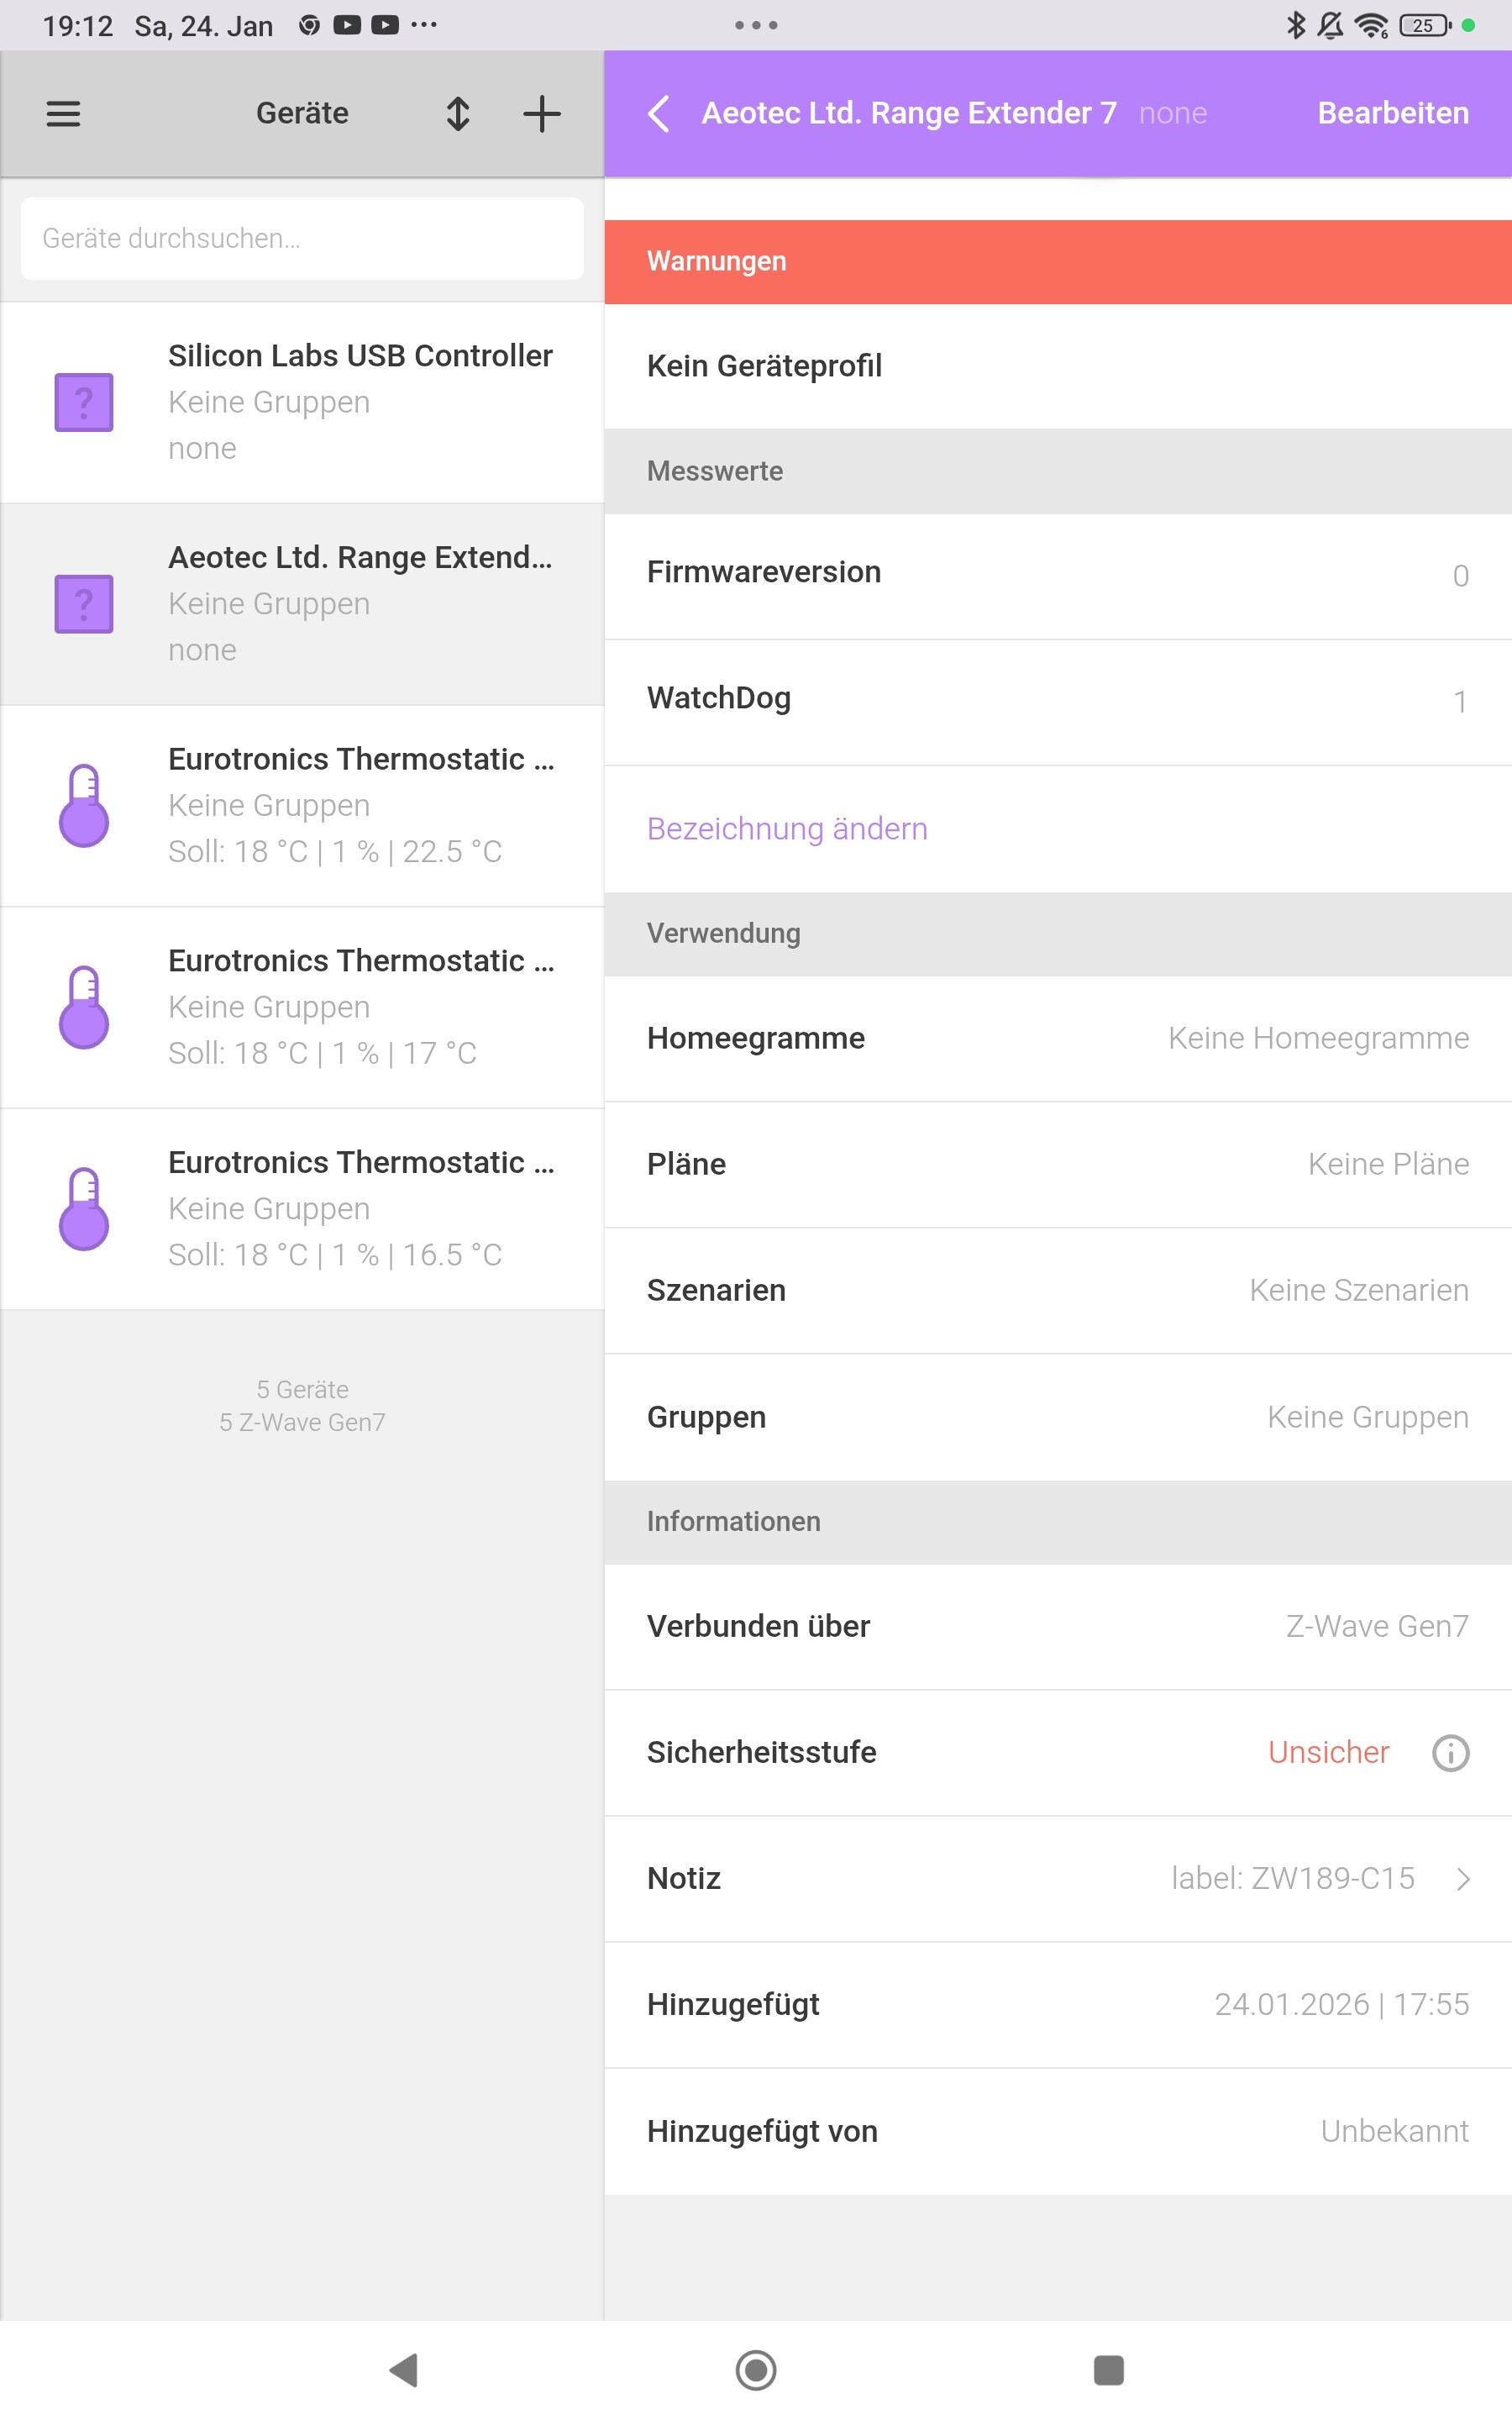Image resolution: width=1512 pixels, height=2420 pixels.
Task: Tap the sort devices arrows icon
Action: 458,113
